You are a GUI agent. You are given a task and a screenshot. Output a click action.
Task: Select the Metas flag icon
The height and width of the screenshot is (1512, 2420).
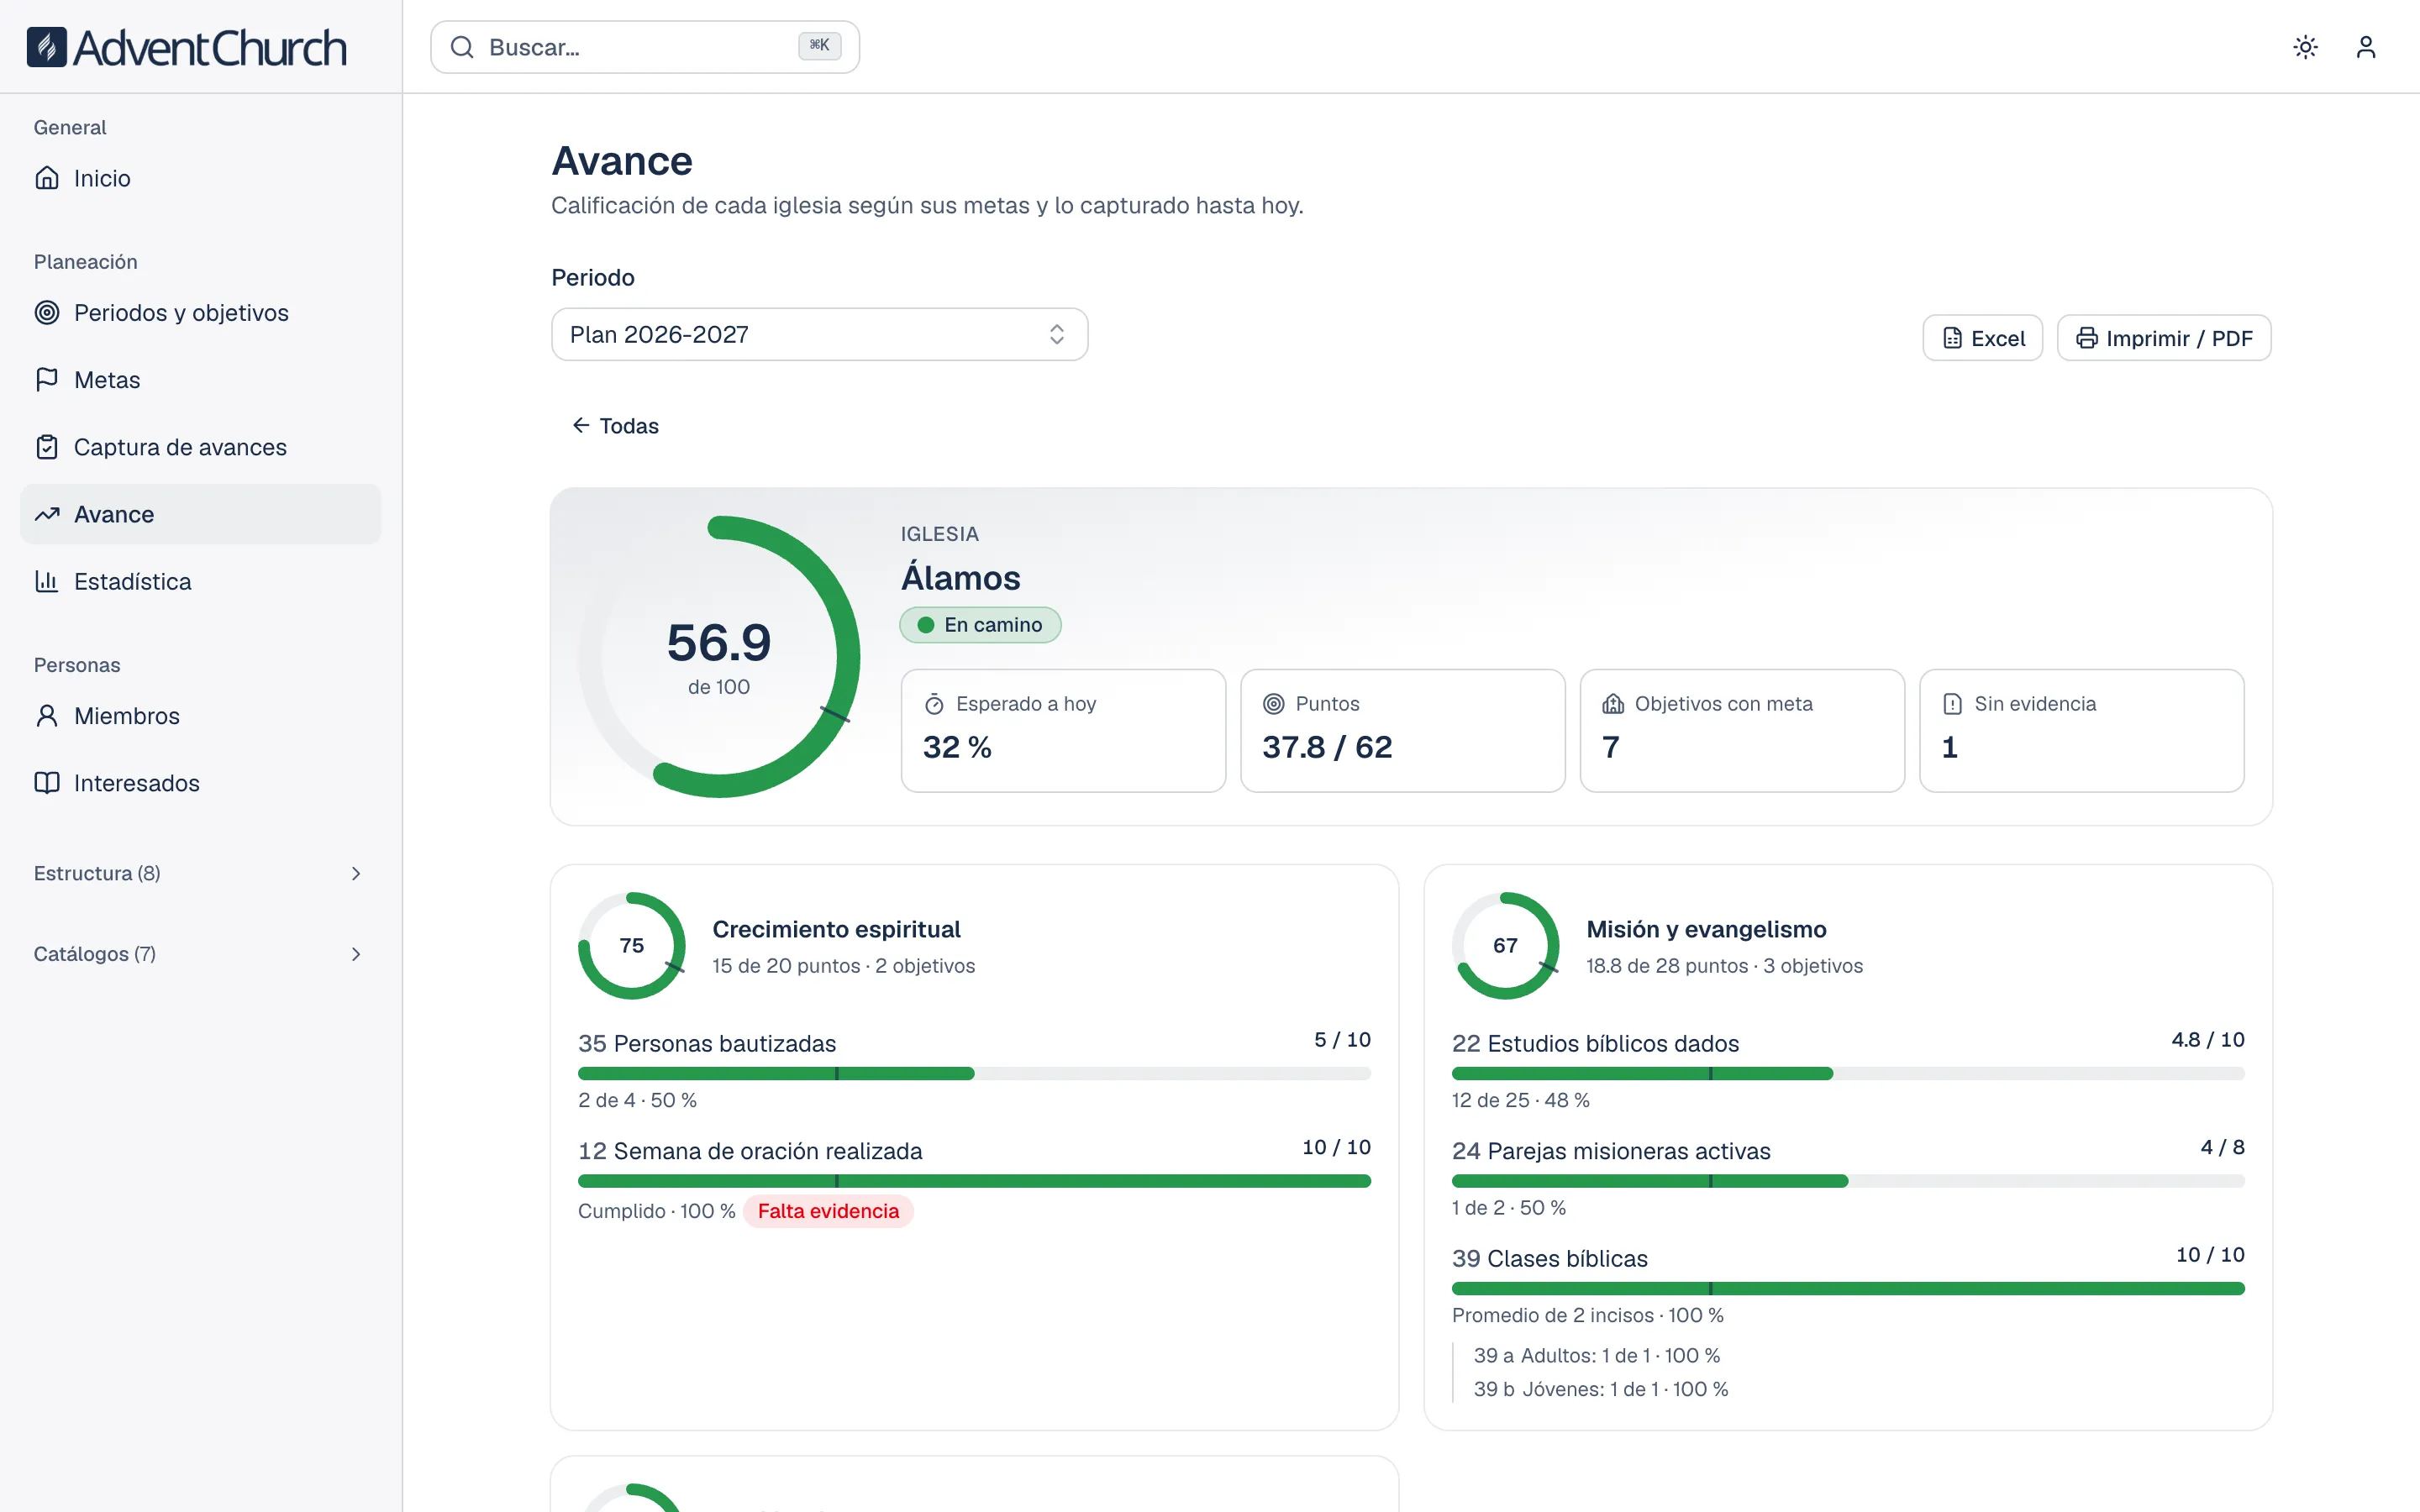[x=47, y=380]
